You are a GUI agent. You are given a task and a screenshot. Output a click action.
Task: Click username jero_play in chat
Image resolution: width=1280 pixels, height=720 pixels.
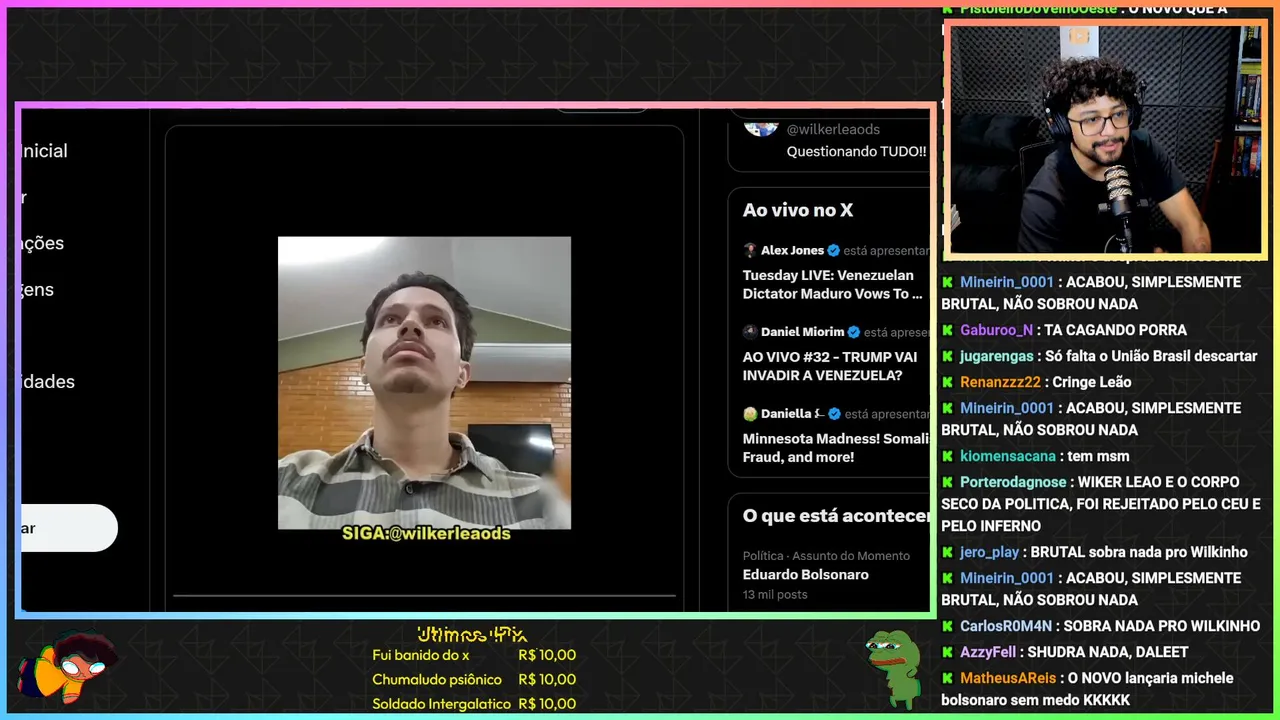990,552
